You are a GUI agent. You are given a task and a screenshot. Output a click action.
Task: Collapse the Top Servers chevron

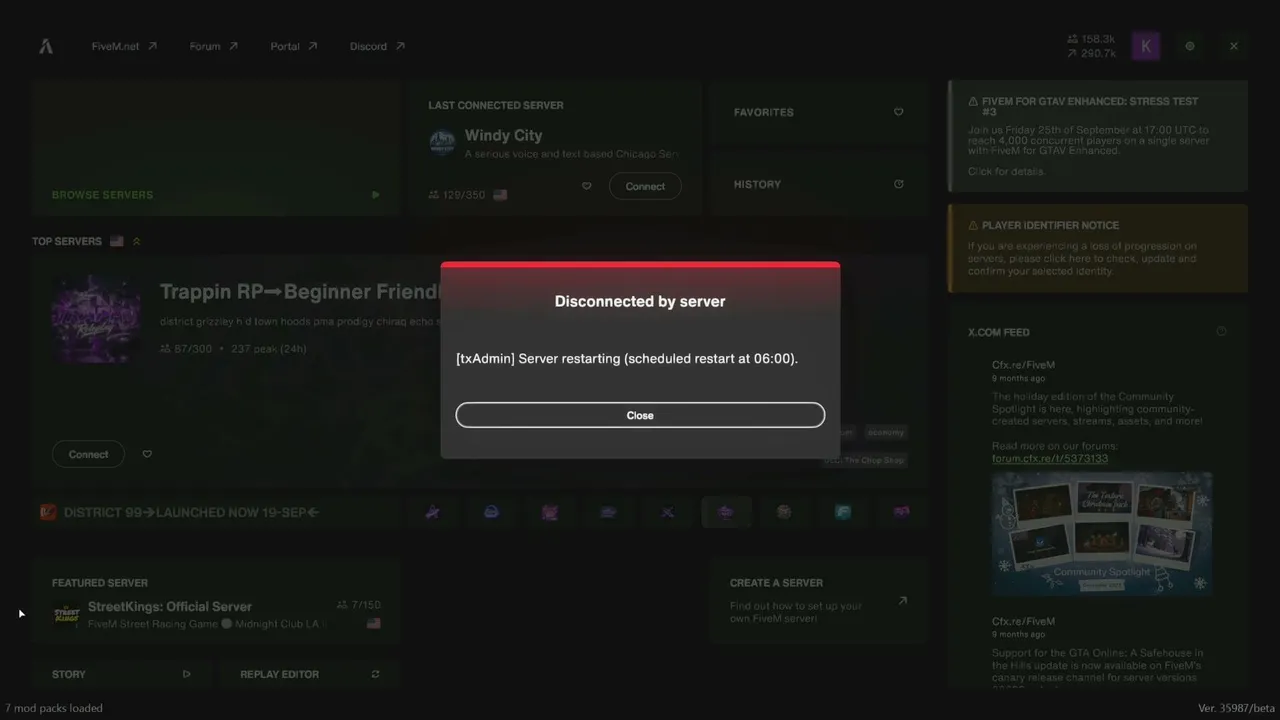click(x=137, y=241)
